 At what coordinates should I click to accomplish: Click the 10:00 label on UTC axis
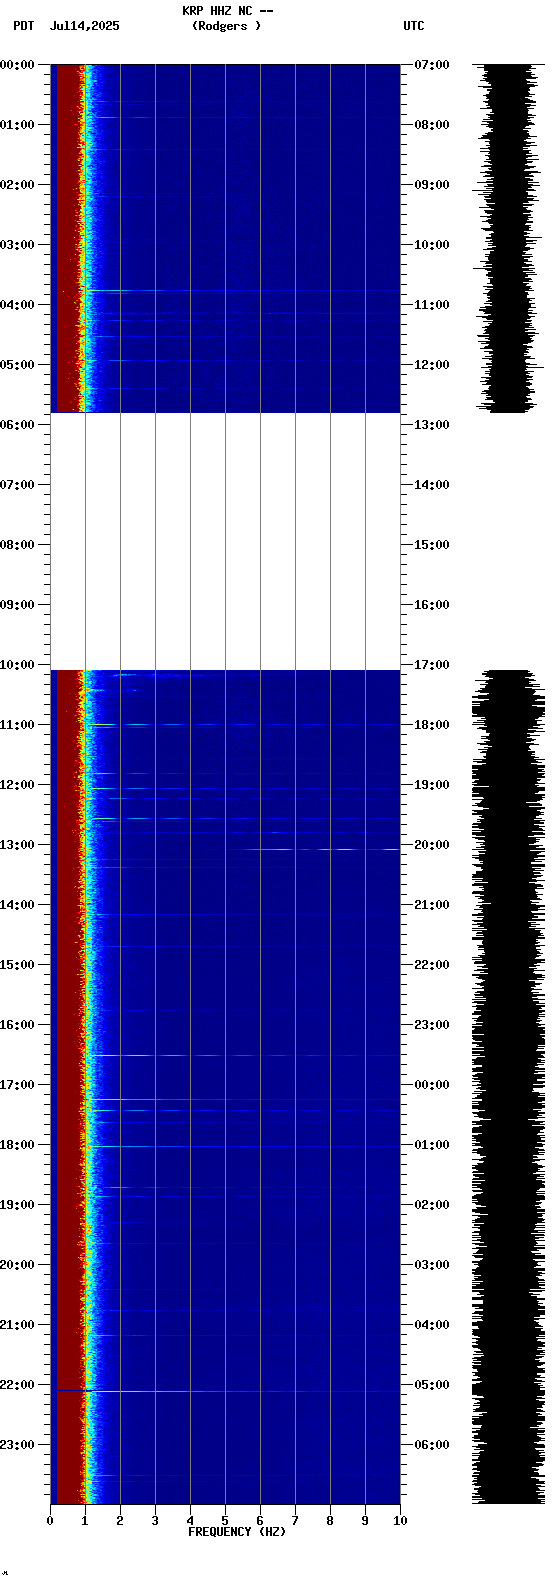432,245
